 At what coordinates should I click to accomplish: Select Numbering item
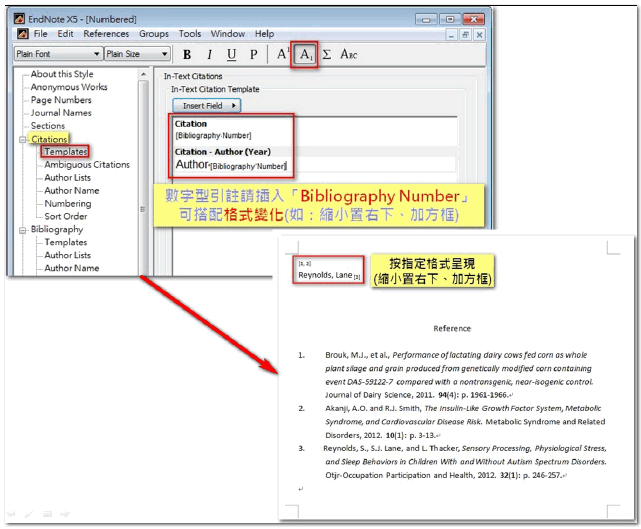pyautogui.click(x=68, y=204)
